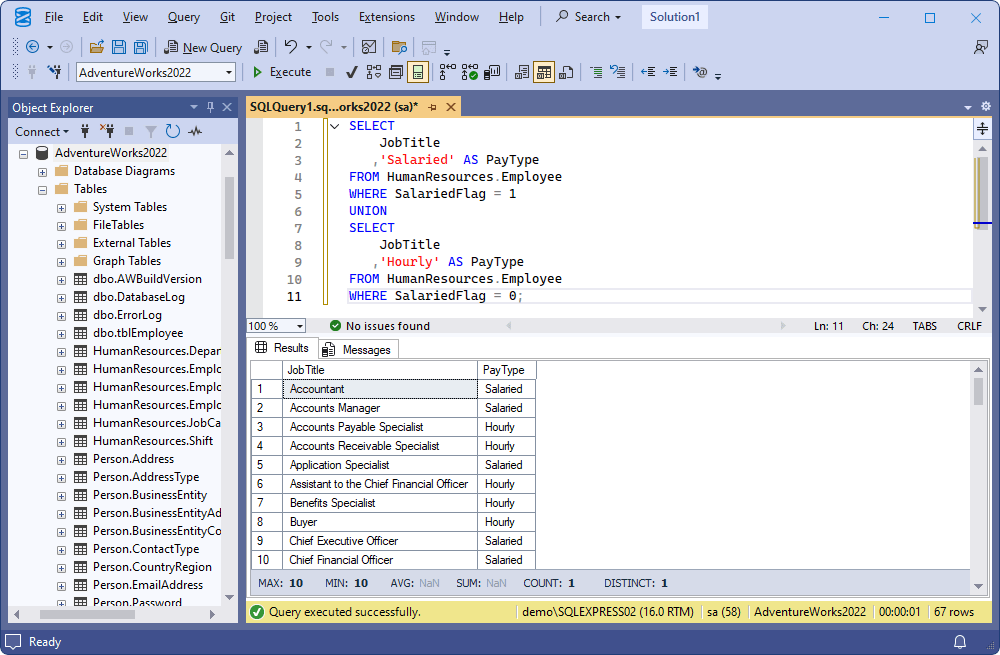Screen dimensions: 1000x655
Task: Open the Notifications bell in status bar
Action: (959, 642)
